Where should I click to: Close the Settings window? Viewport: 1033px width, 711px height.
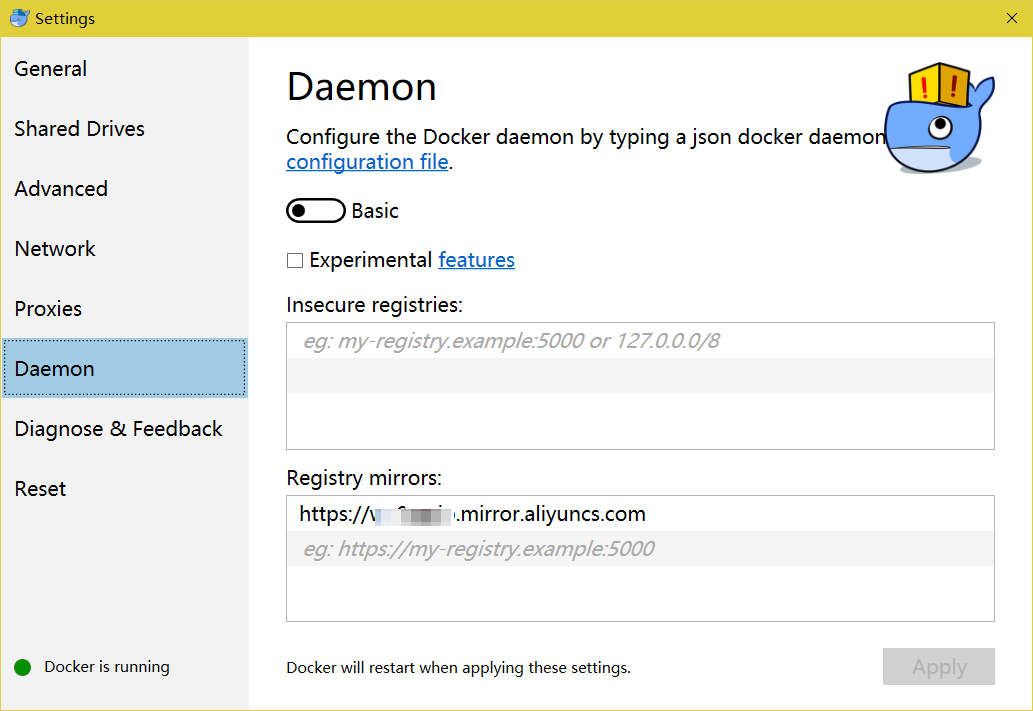(x=1012, y=18)
